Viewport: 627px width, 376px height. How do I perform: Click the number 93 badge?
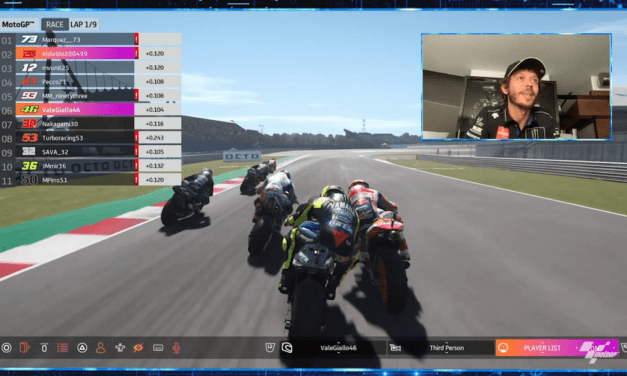[x=29, y=96]
